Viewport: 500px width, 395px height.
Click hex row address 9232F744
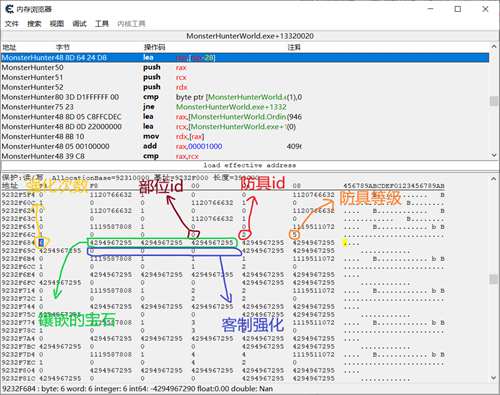pyautogui.click(x=18, y=307)
